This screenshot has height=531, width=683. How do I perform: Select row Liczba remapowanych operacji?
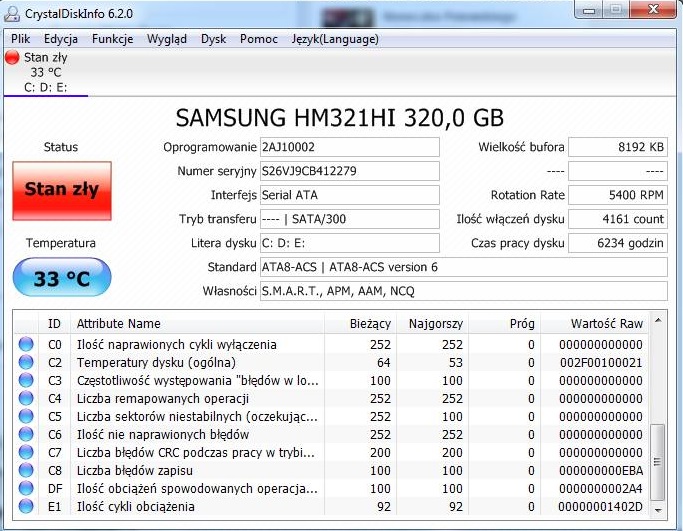tap(331, 398)
